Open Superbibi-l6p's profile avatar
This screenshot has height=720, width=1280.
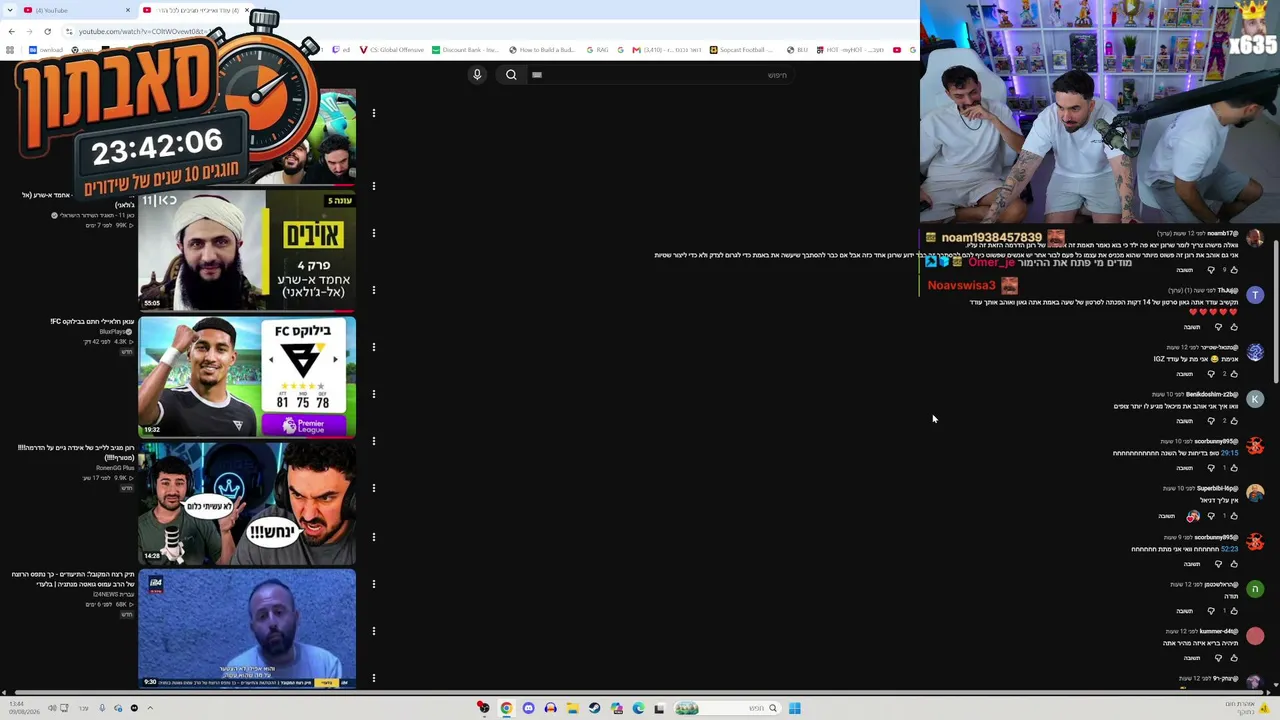1255,493
